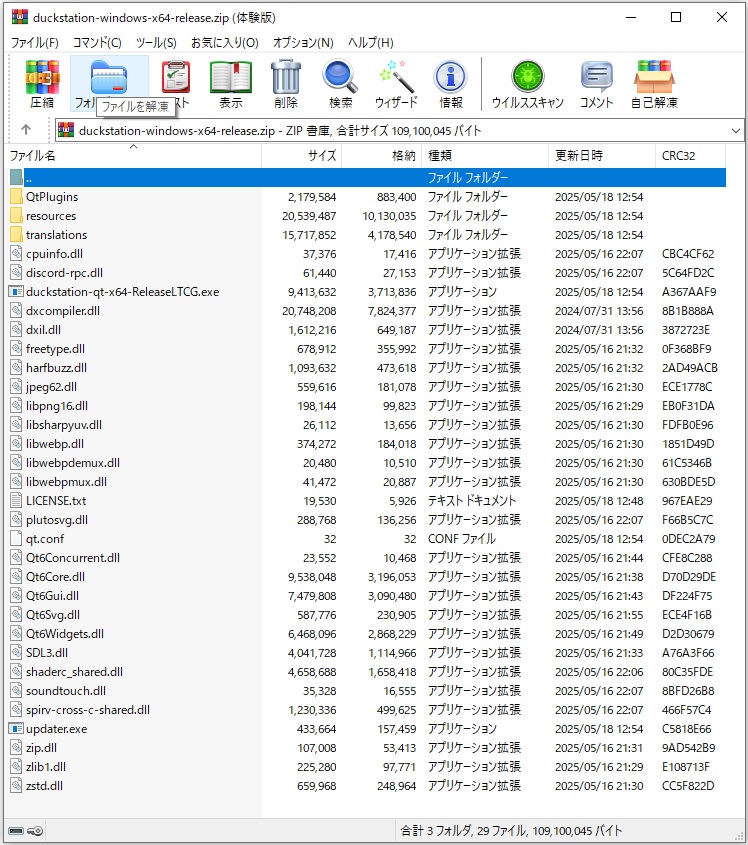Select the resources folder icon
The image size is (748, 845).
tap(16, 216)
